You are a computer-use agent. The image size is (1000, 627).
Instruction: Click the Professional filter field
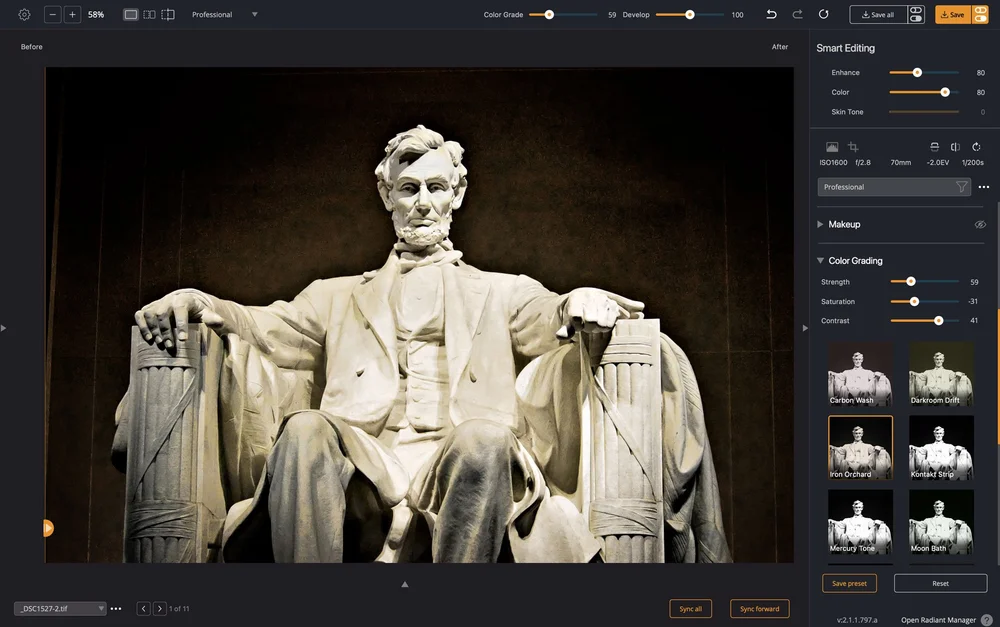pyautogui.click(x=894, y=187)
